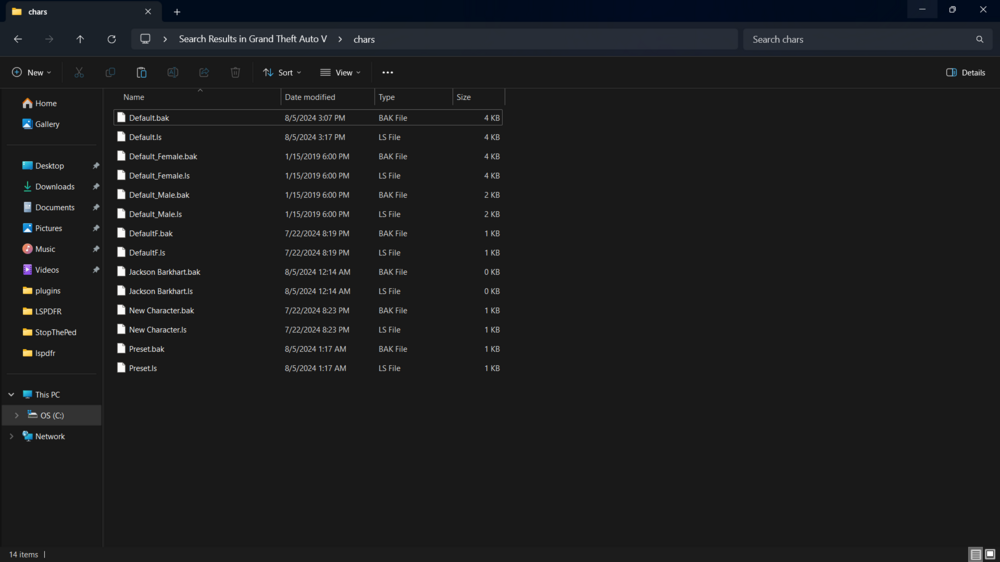
Task: Switch to large thumbnails view icon
Action: (x=990, y=554)
